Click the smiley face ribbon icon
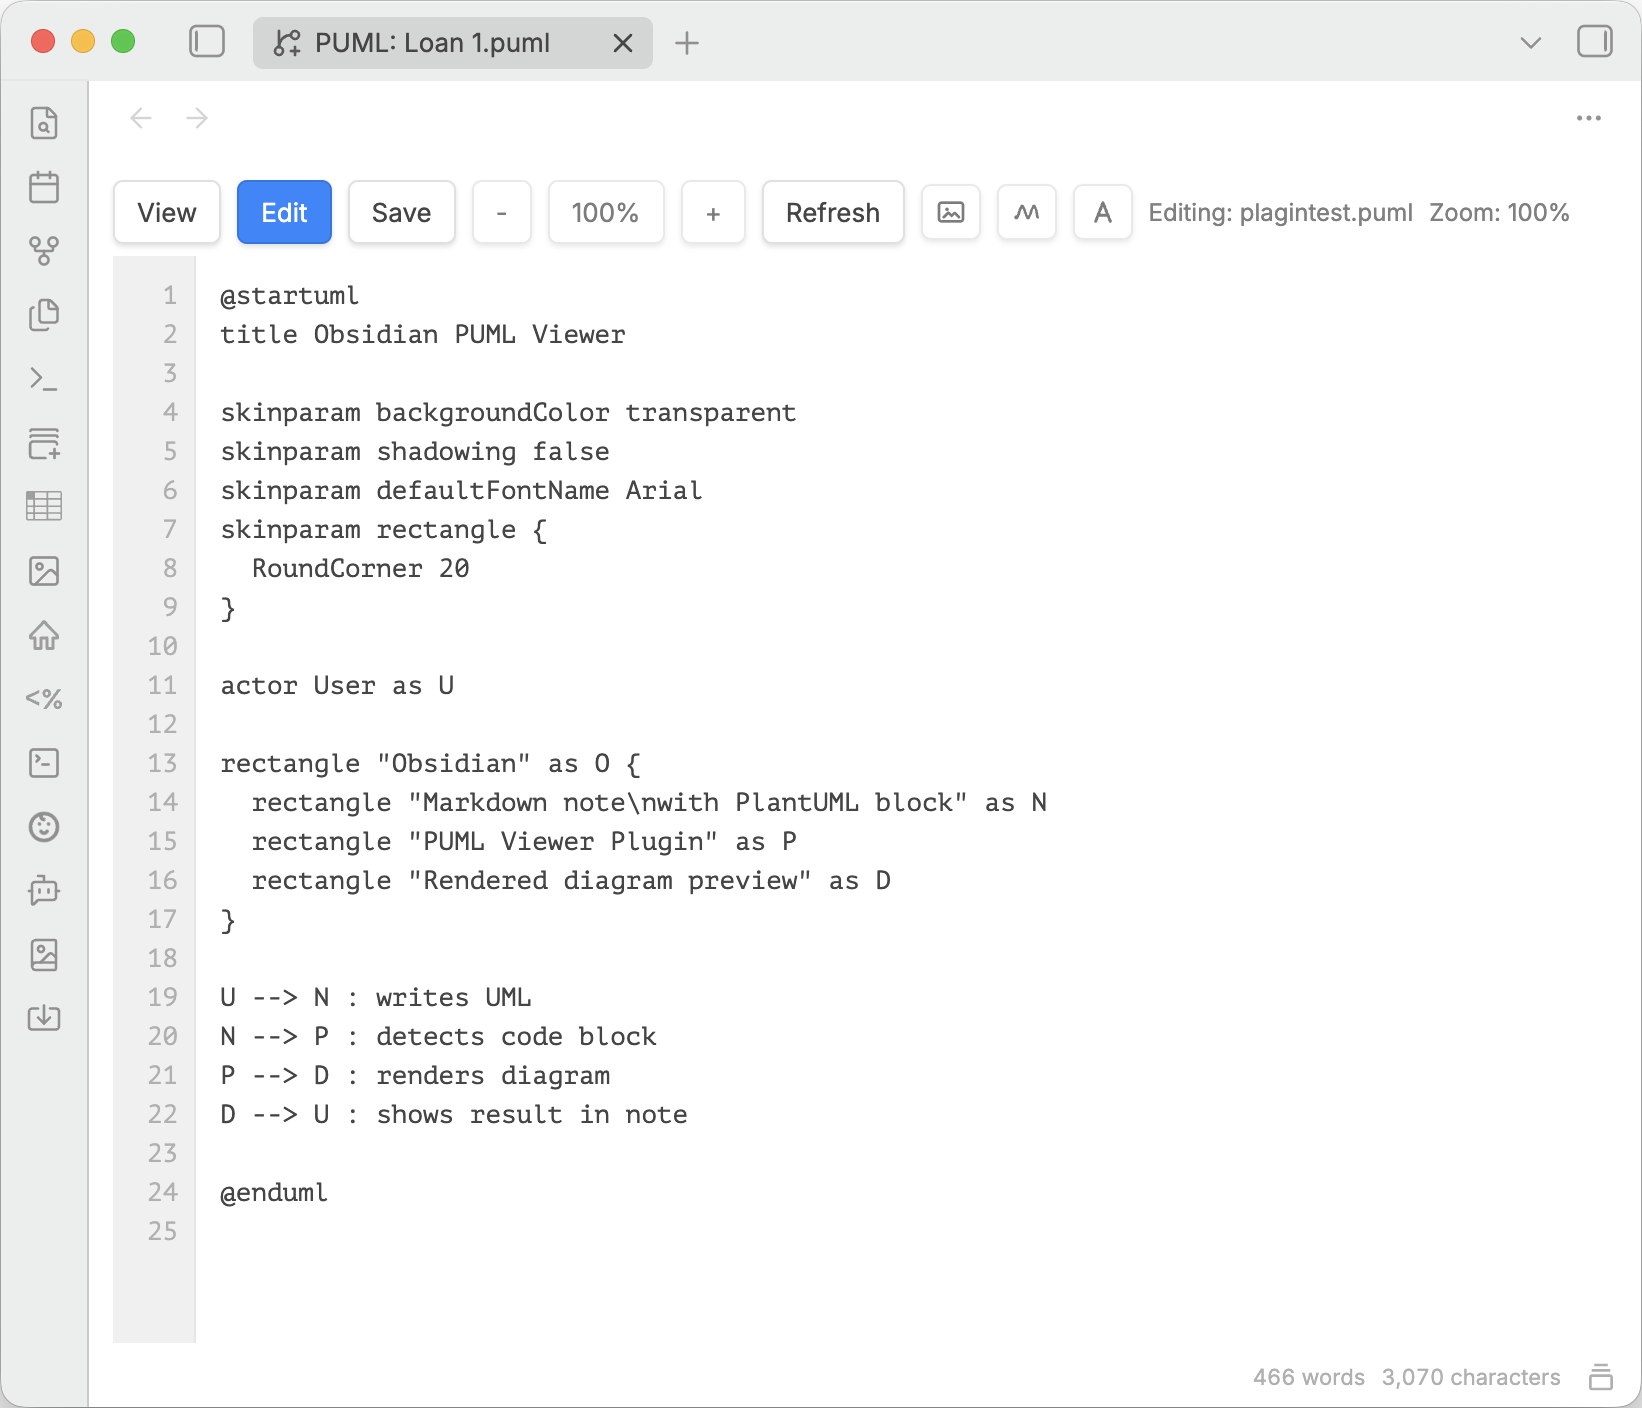 click(x=44, y=827)
